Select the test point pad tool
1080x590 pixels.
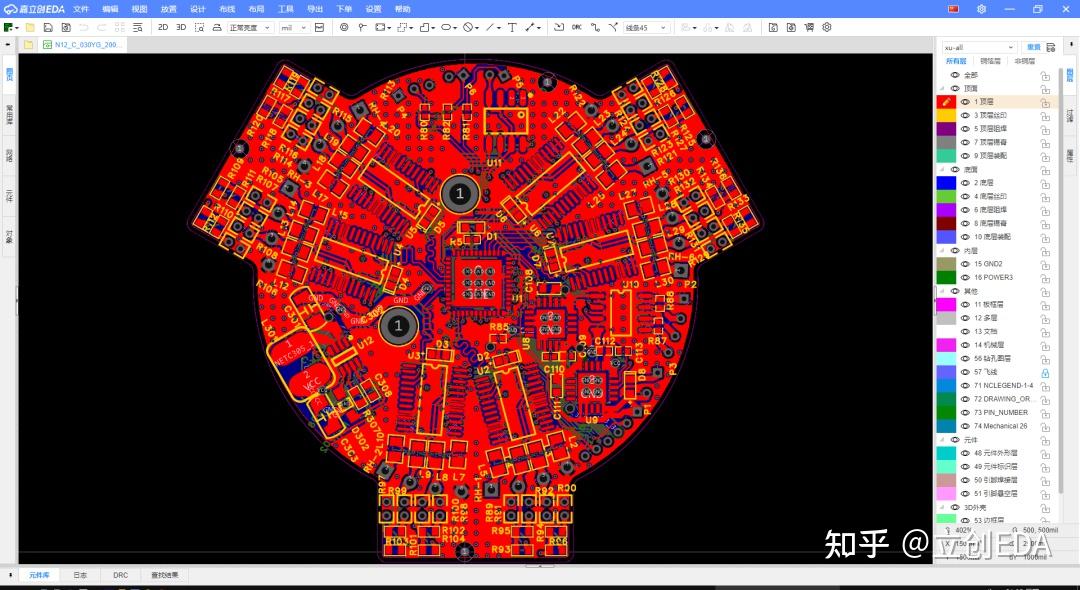click(x=362, y=28)
